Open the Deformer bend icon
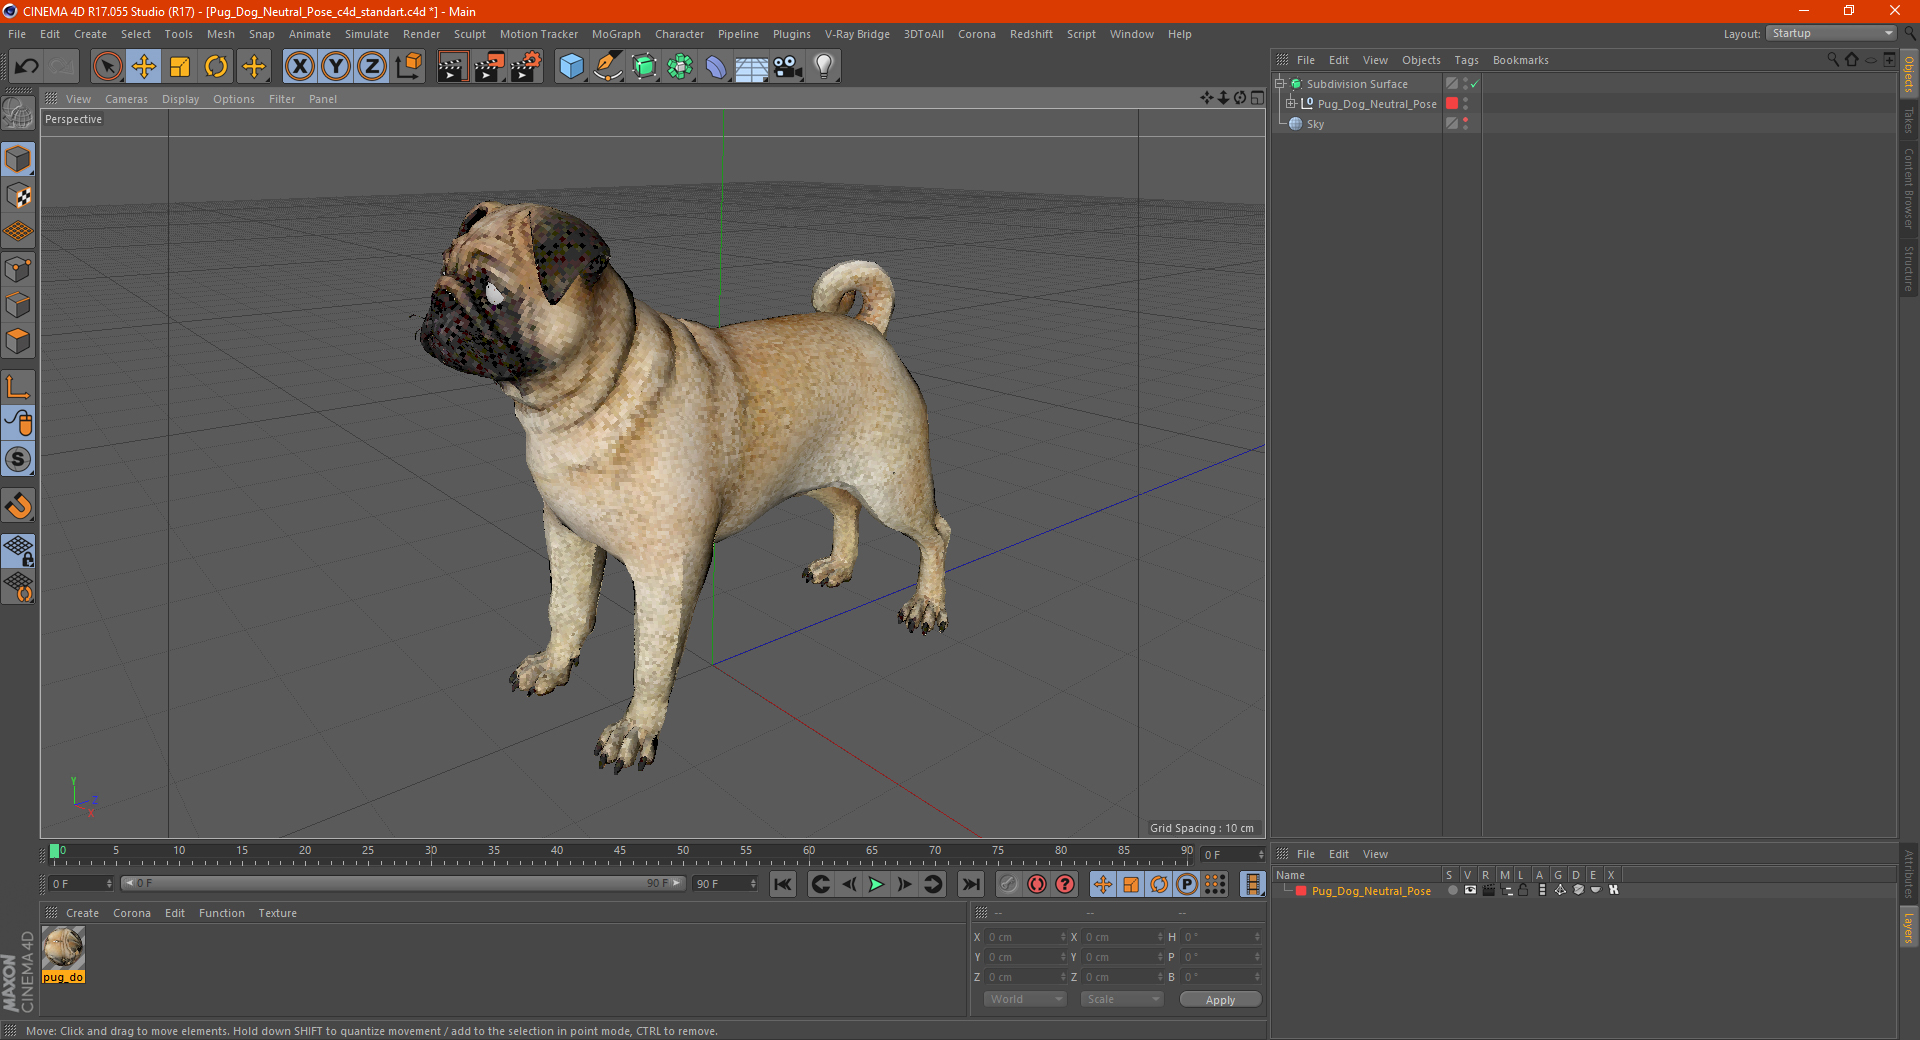The image size is (1920, 1040). point(716,67)
